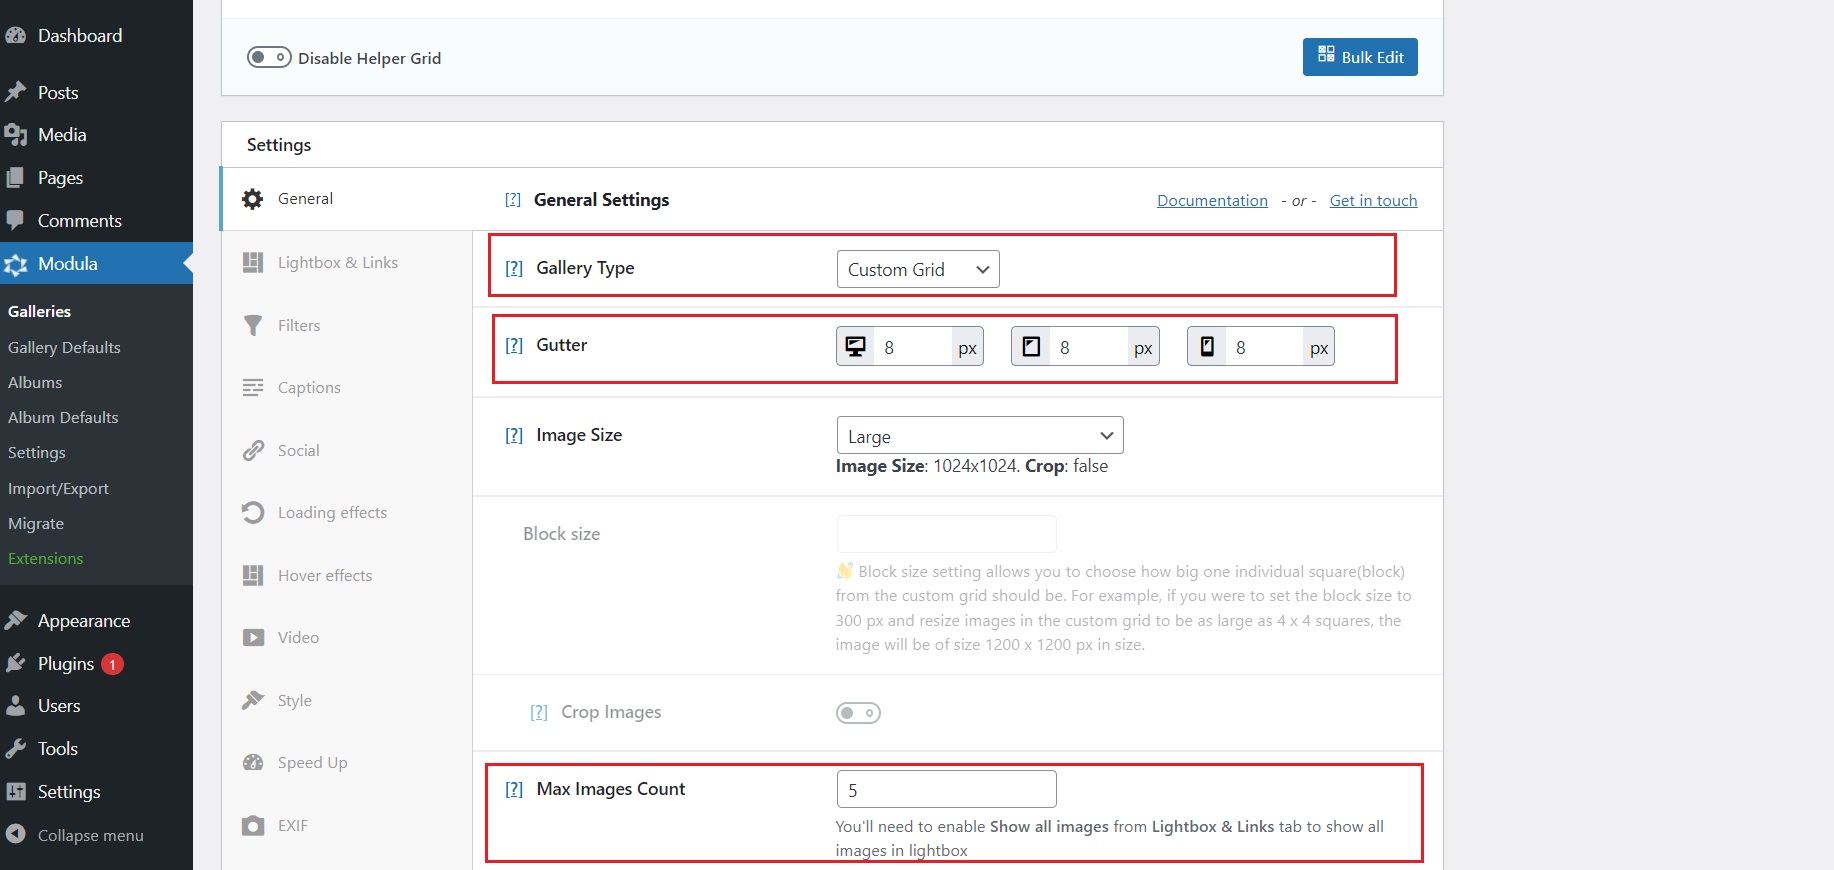Screen dimensions: 1834x870
Task: Collapse the WordPress admin menu
Action: pyautogui.click(x=90, y=835)
